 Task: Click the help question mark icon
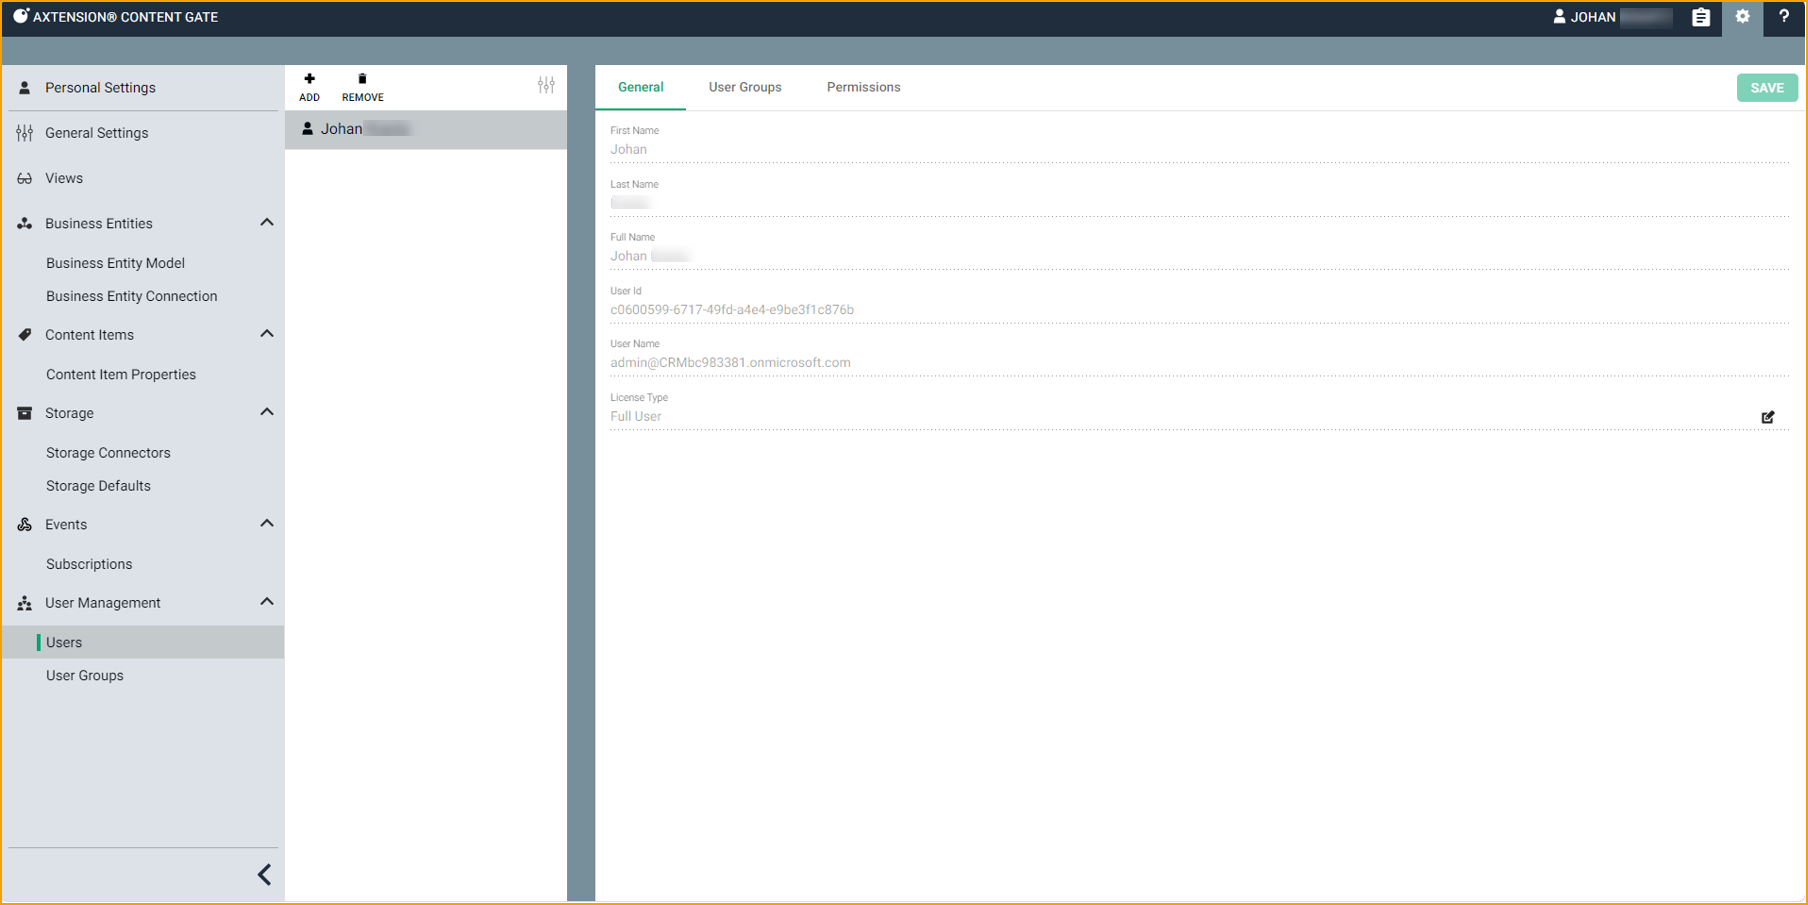pos(1783,17)
